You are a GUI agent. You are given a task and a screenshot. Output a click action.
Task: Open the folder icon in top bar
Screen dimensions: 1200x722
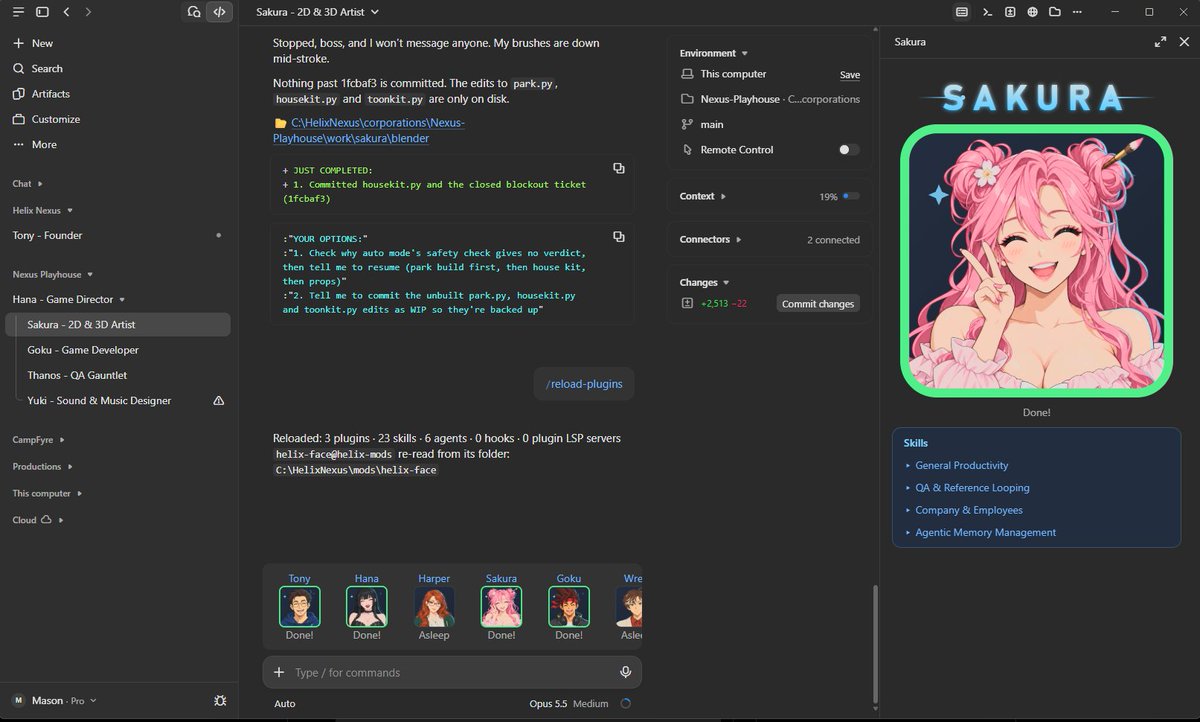(x=1055, y=12)
